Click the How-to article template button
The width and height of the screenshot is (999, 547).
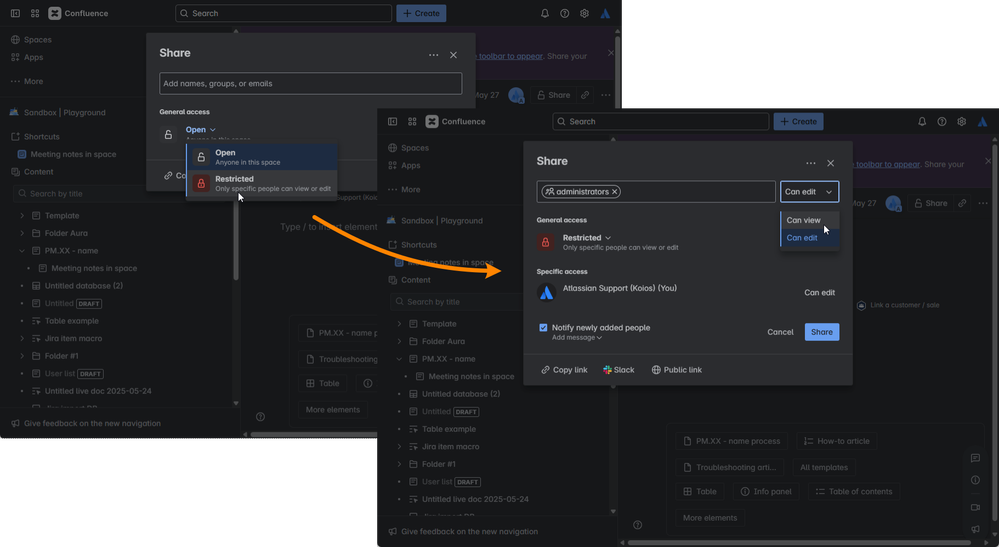837,441
